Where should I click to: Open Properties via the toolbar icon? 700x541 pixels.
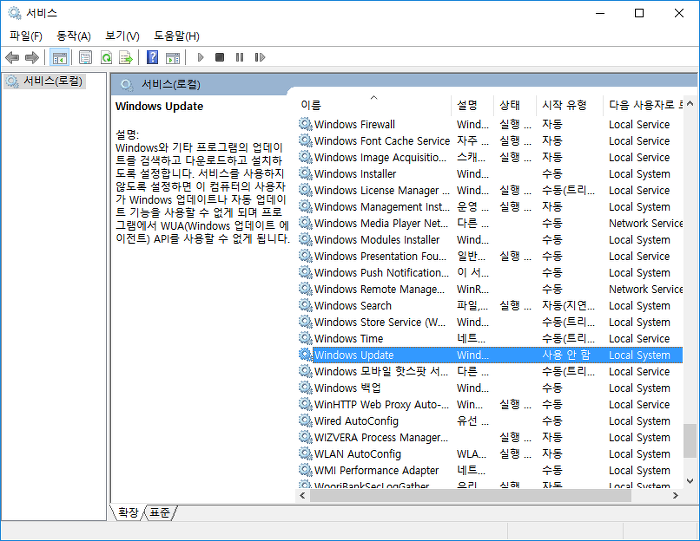pos(85,58)
